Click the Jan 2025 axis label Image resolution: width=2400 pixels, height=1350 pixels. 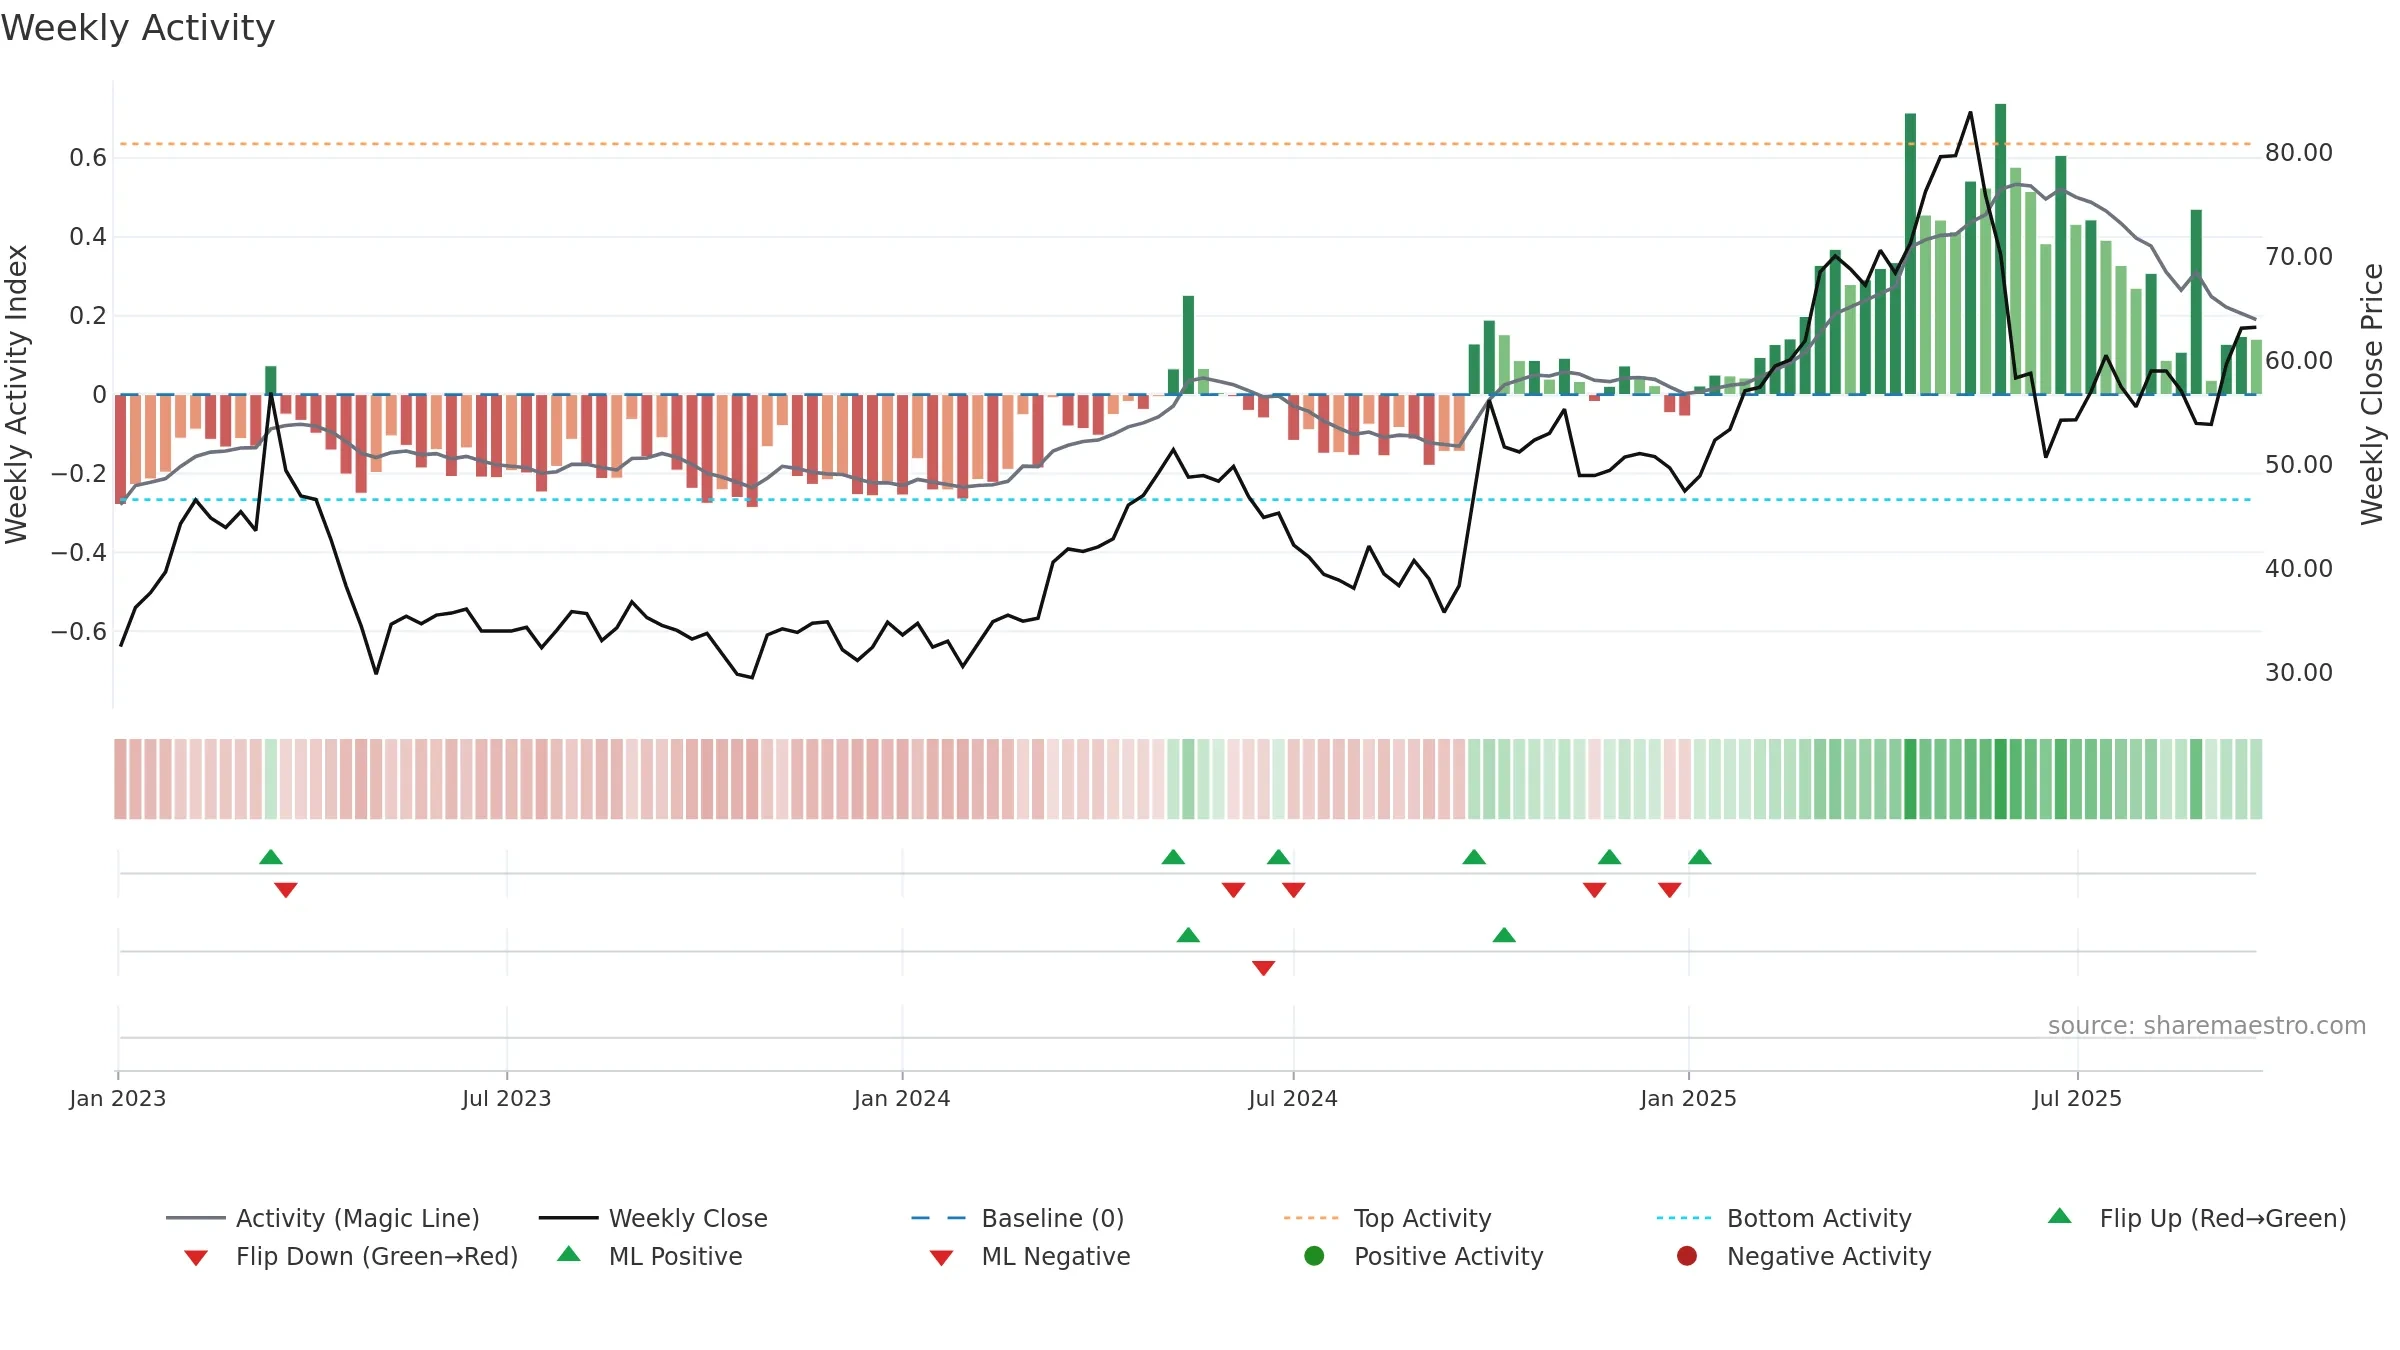[1689, 1098]
